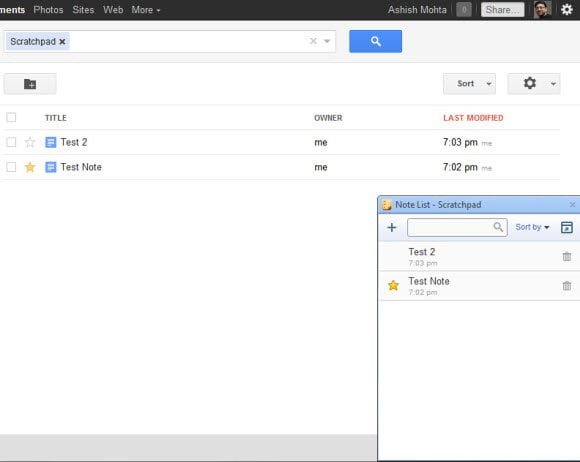This screenshot has height=462, width=580.
Task: Open the Test Note document title
Action: (x=81, y=167)
